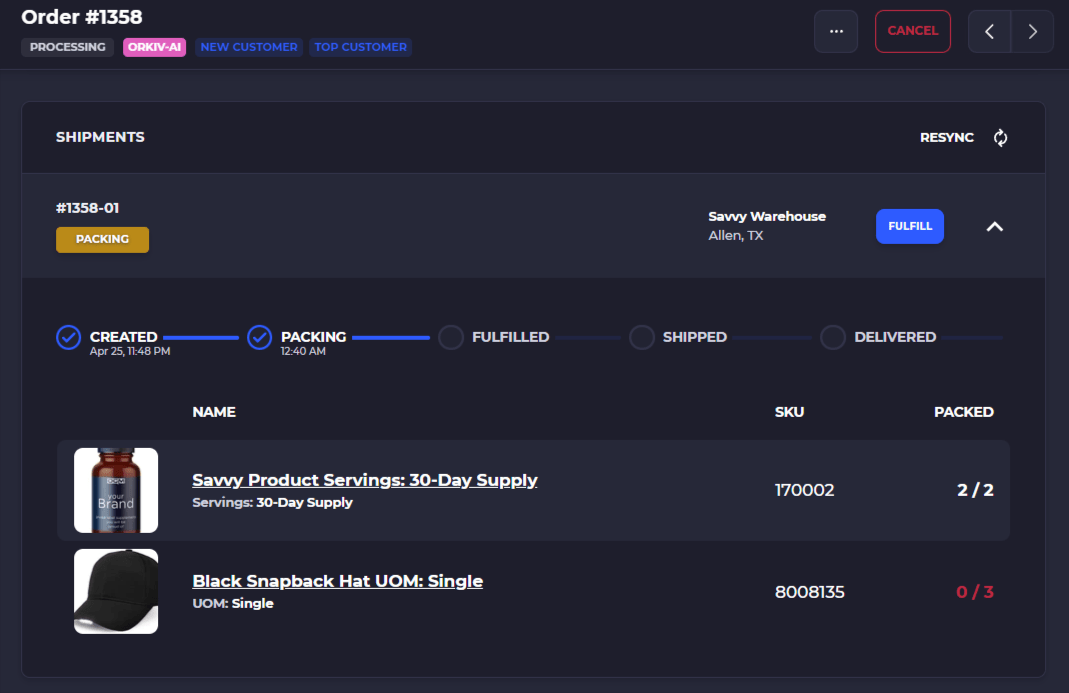Open the three-dot more options menu
Image resolution: width=1069 pixels, height=693 pixels.
pyautogui.click(x=836, y=31)
